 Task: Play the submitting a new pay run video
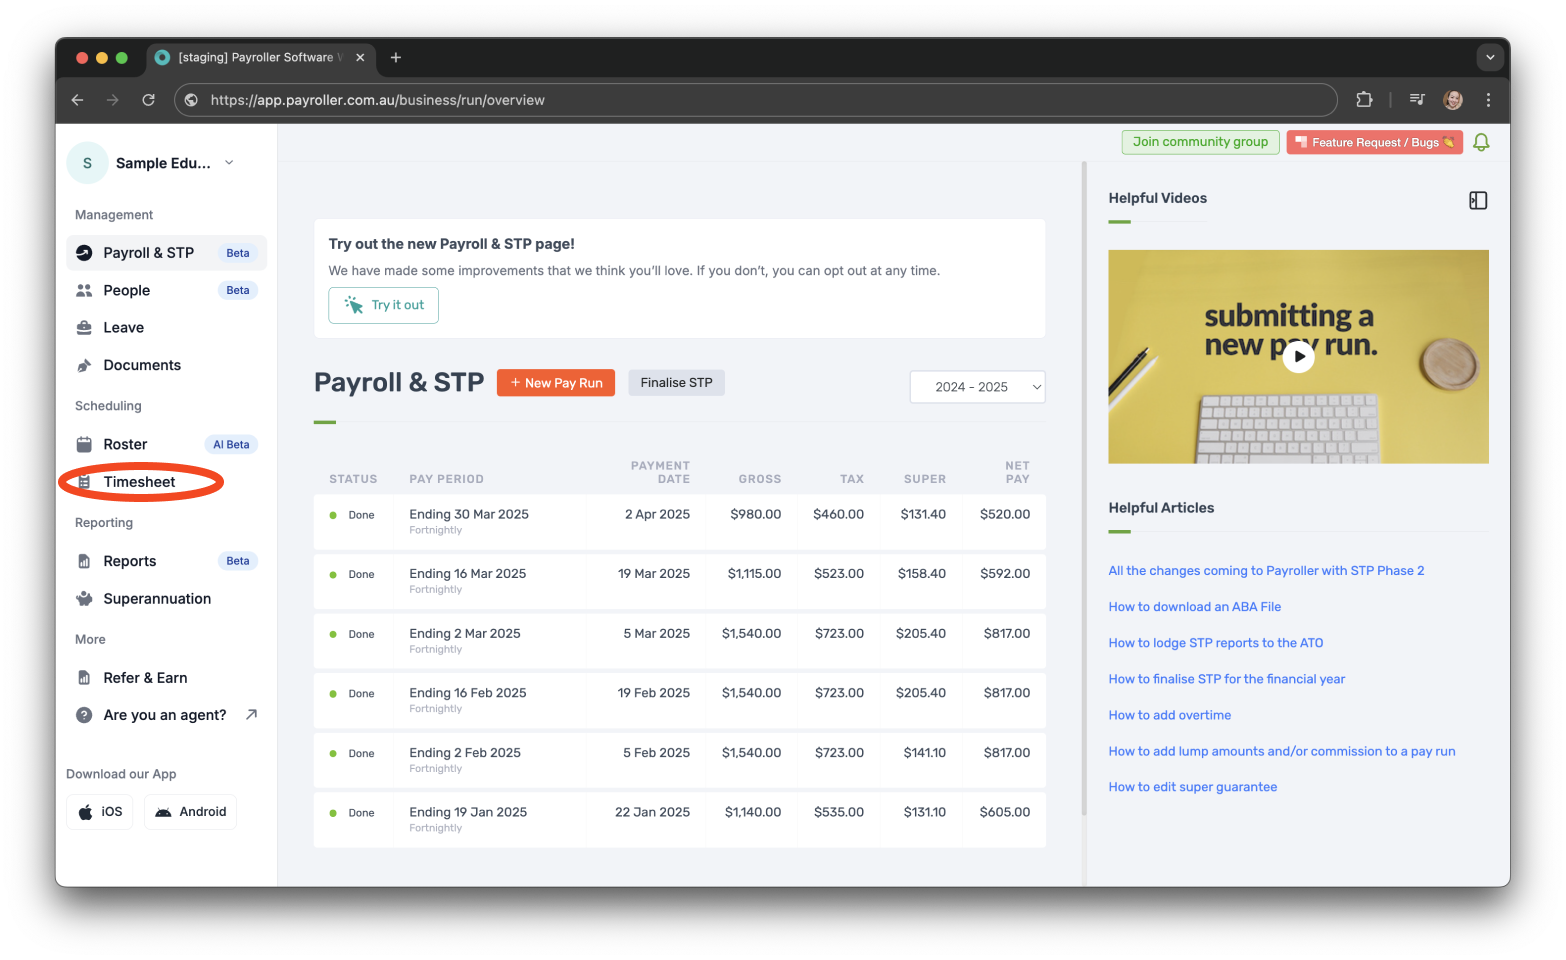click(x=1297, y=355)
